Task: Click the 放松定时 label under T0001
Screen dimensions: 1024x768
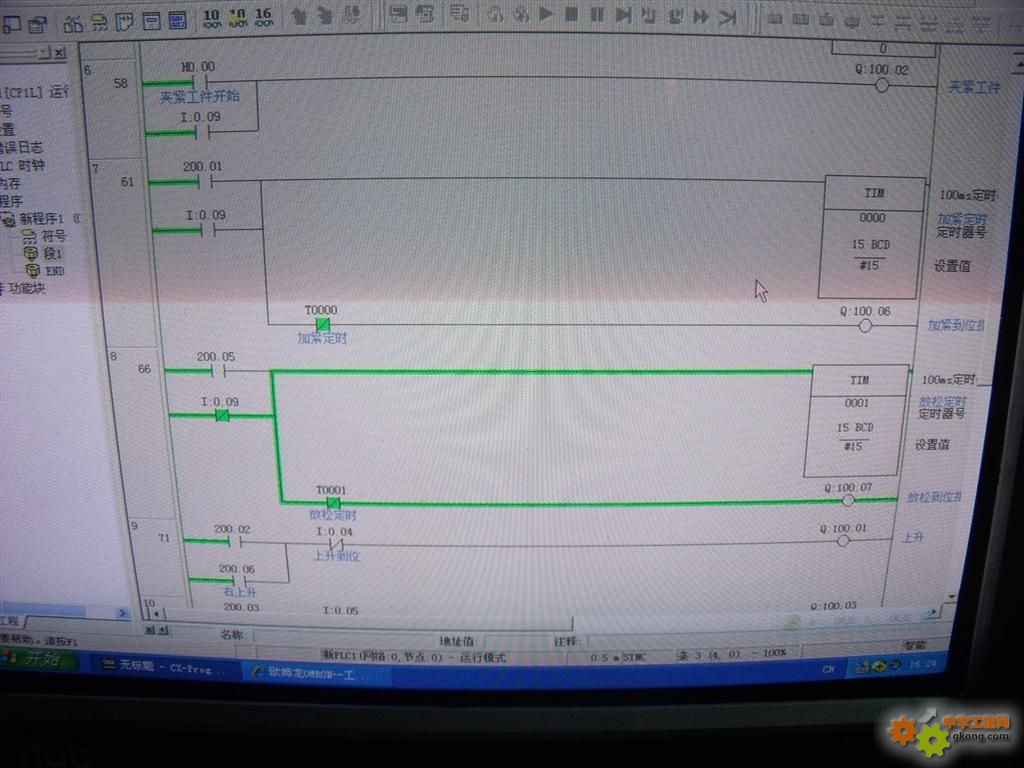Action: point(333,515)
